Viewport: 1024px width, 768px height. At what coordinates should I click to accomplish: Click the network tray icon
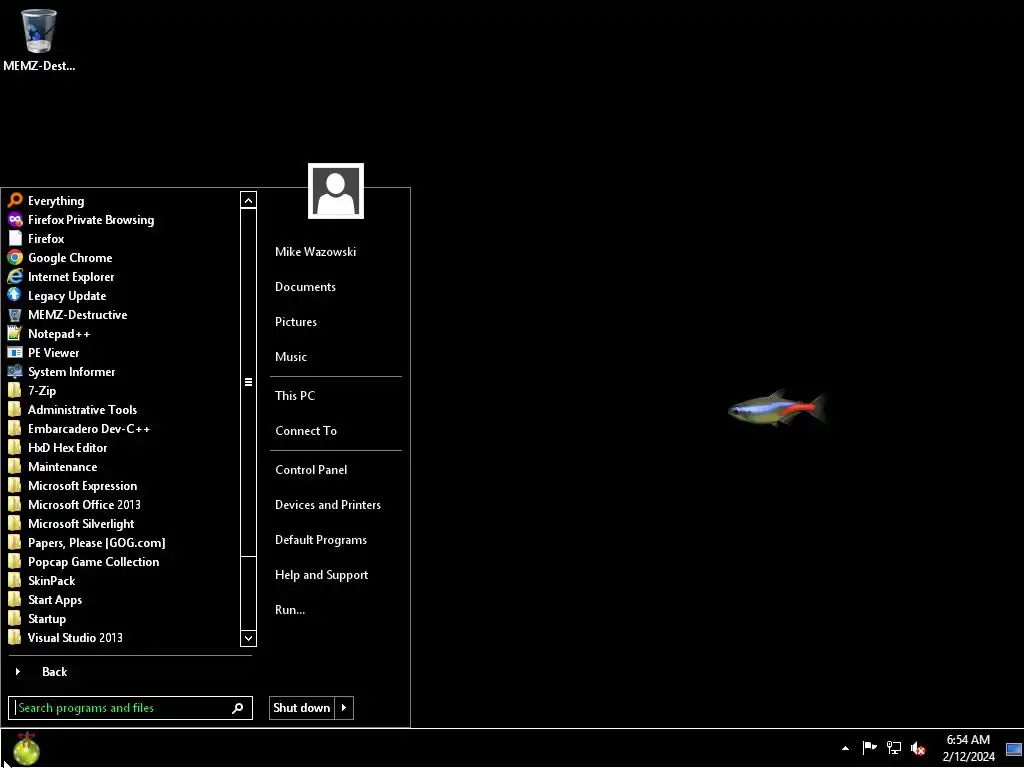coord(893,748)
